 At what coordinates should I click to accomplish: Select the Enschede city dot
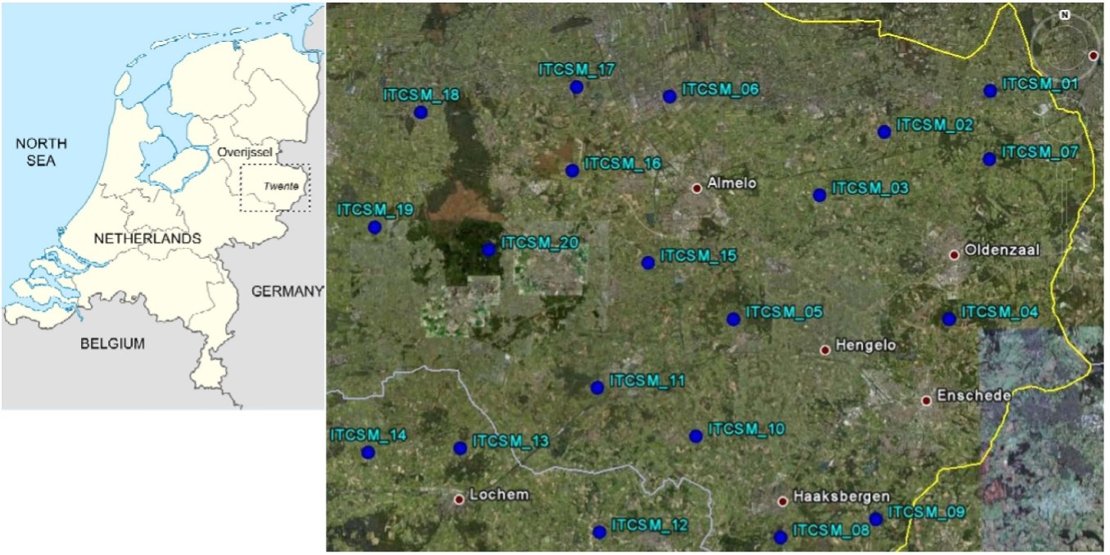click(x=926, y=400)
